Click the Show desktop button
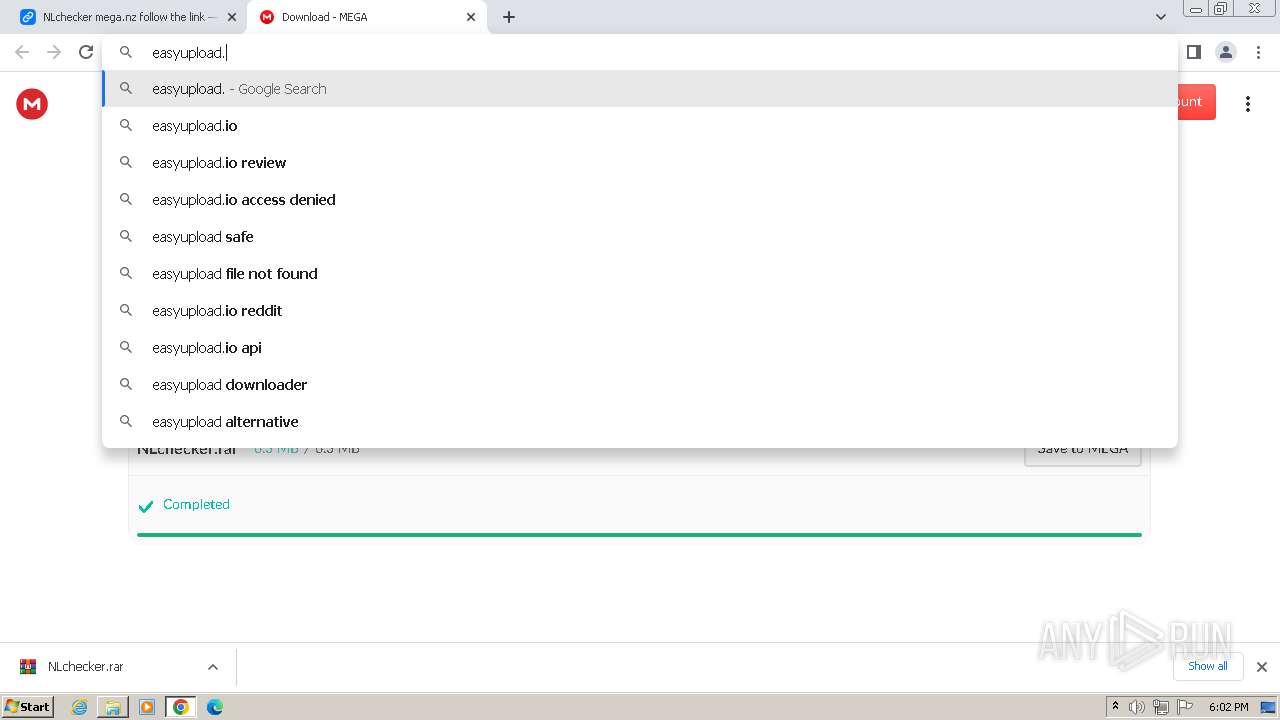This screenshot has width=1280, height=720. [x=1269, y=707]
